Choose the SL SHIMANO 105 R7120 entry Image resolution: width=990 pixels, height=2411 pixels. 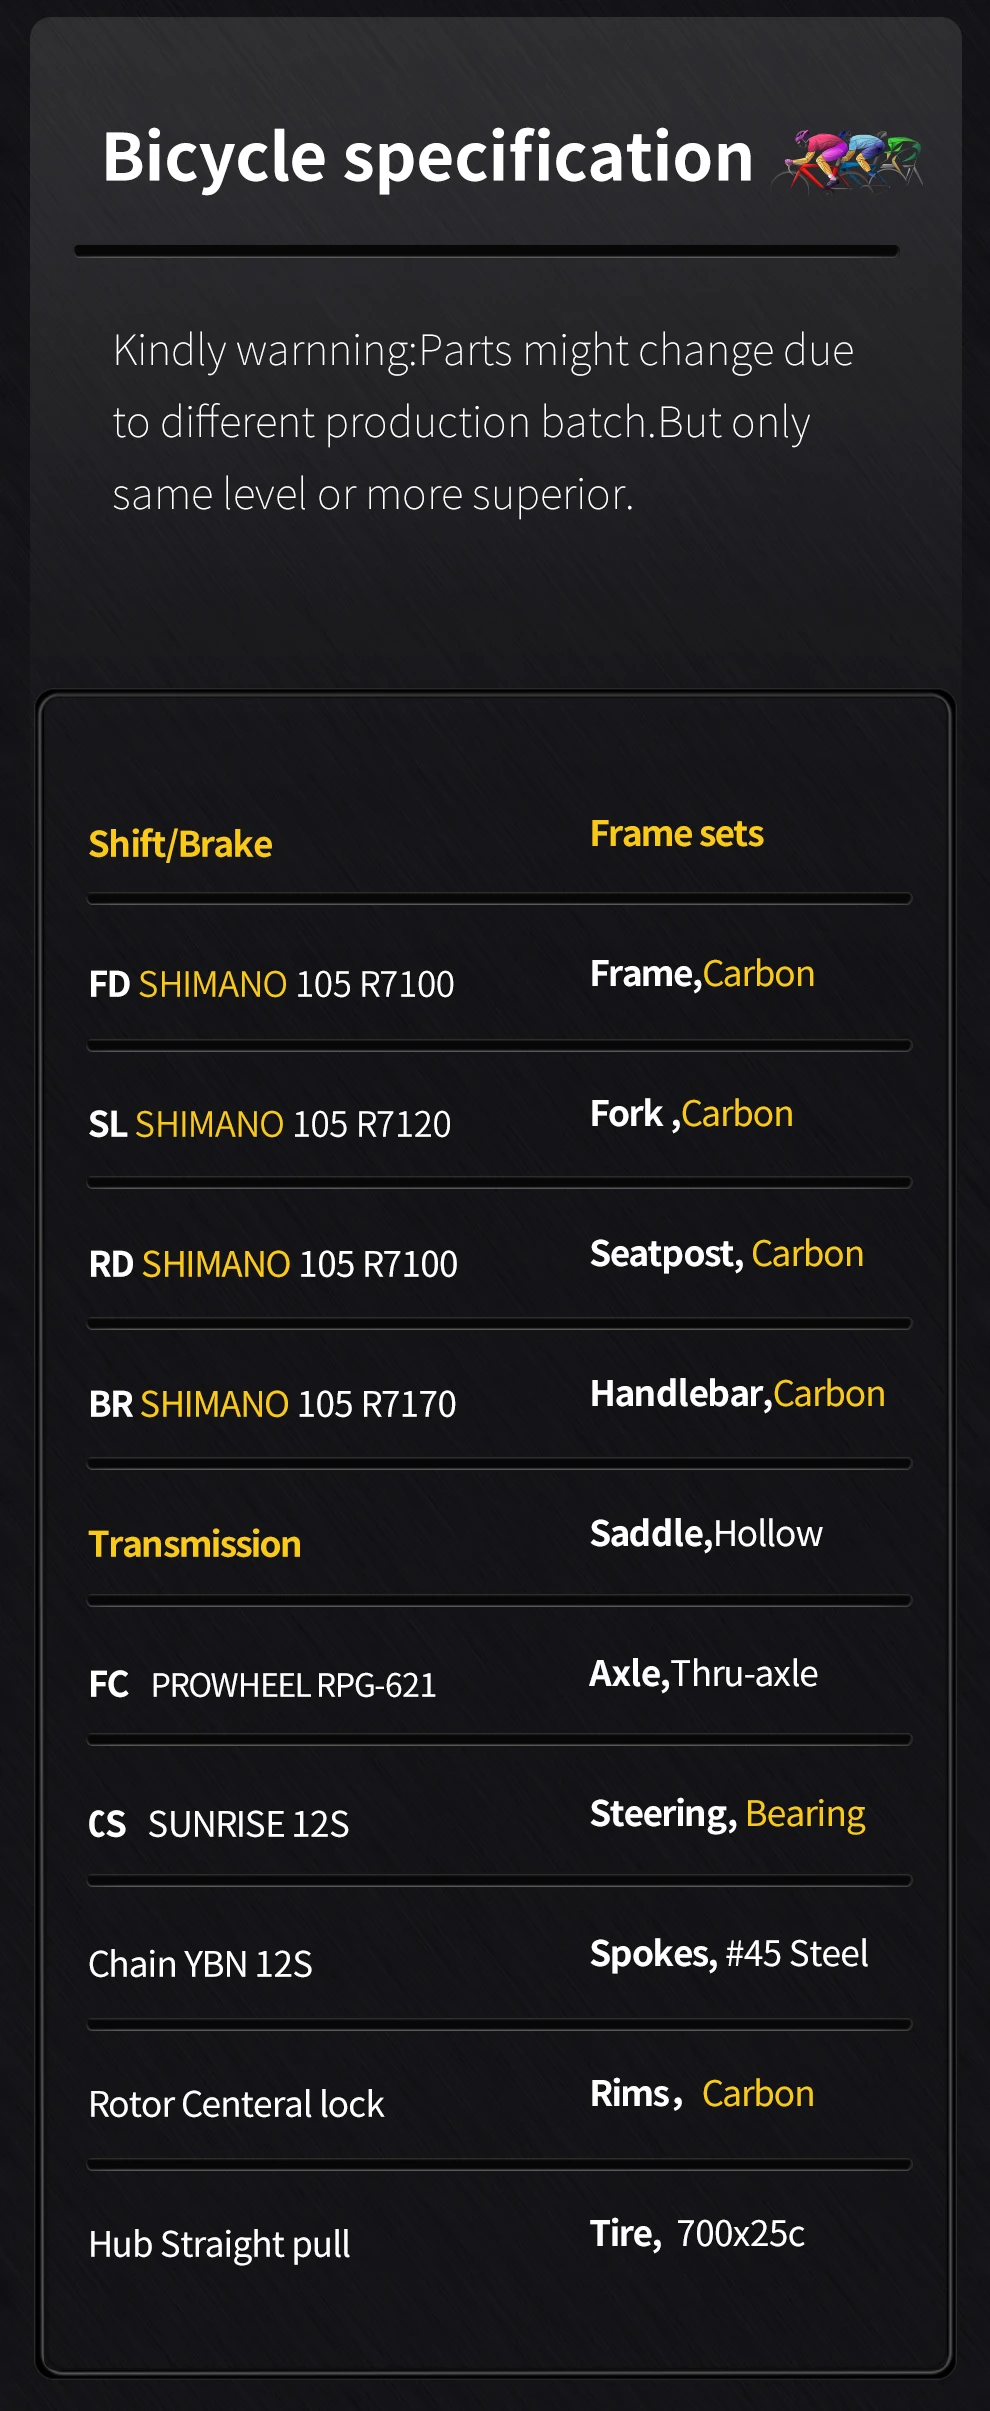click(x=270, y=1125)
